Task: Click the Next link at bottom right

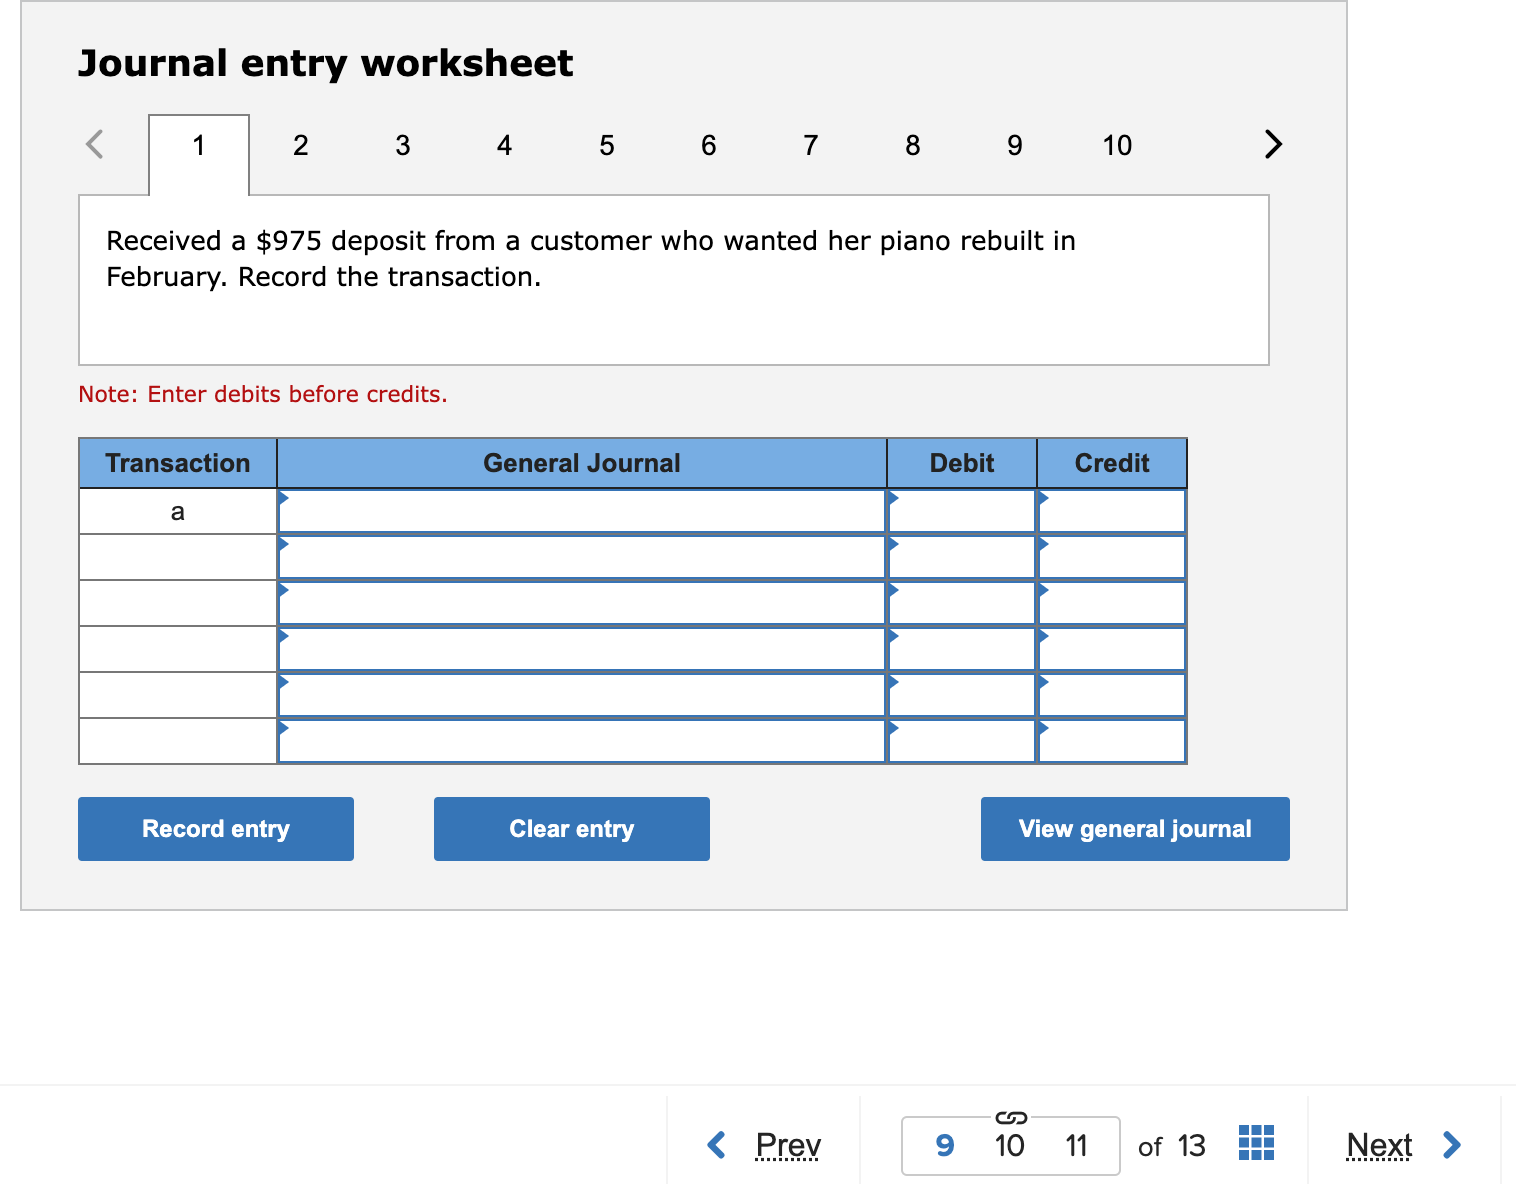Action: 1379,1145
